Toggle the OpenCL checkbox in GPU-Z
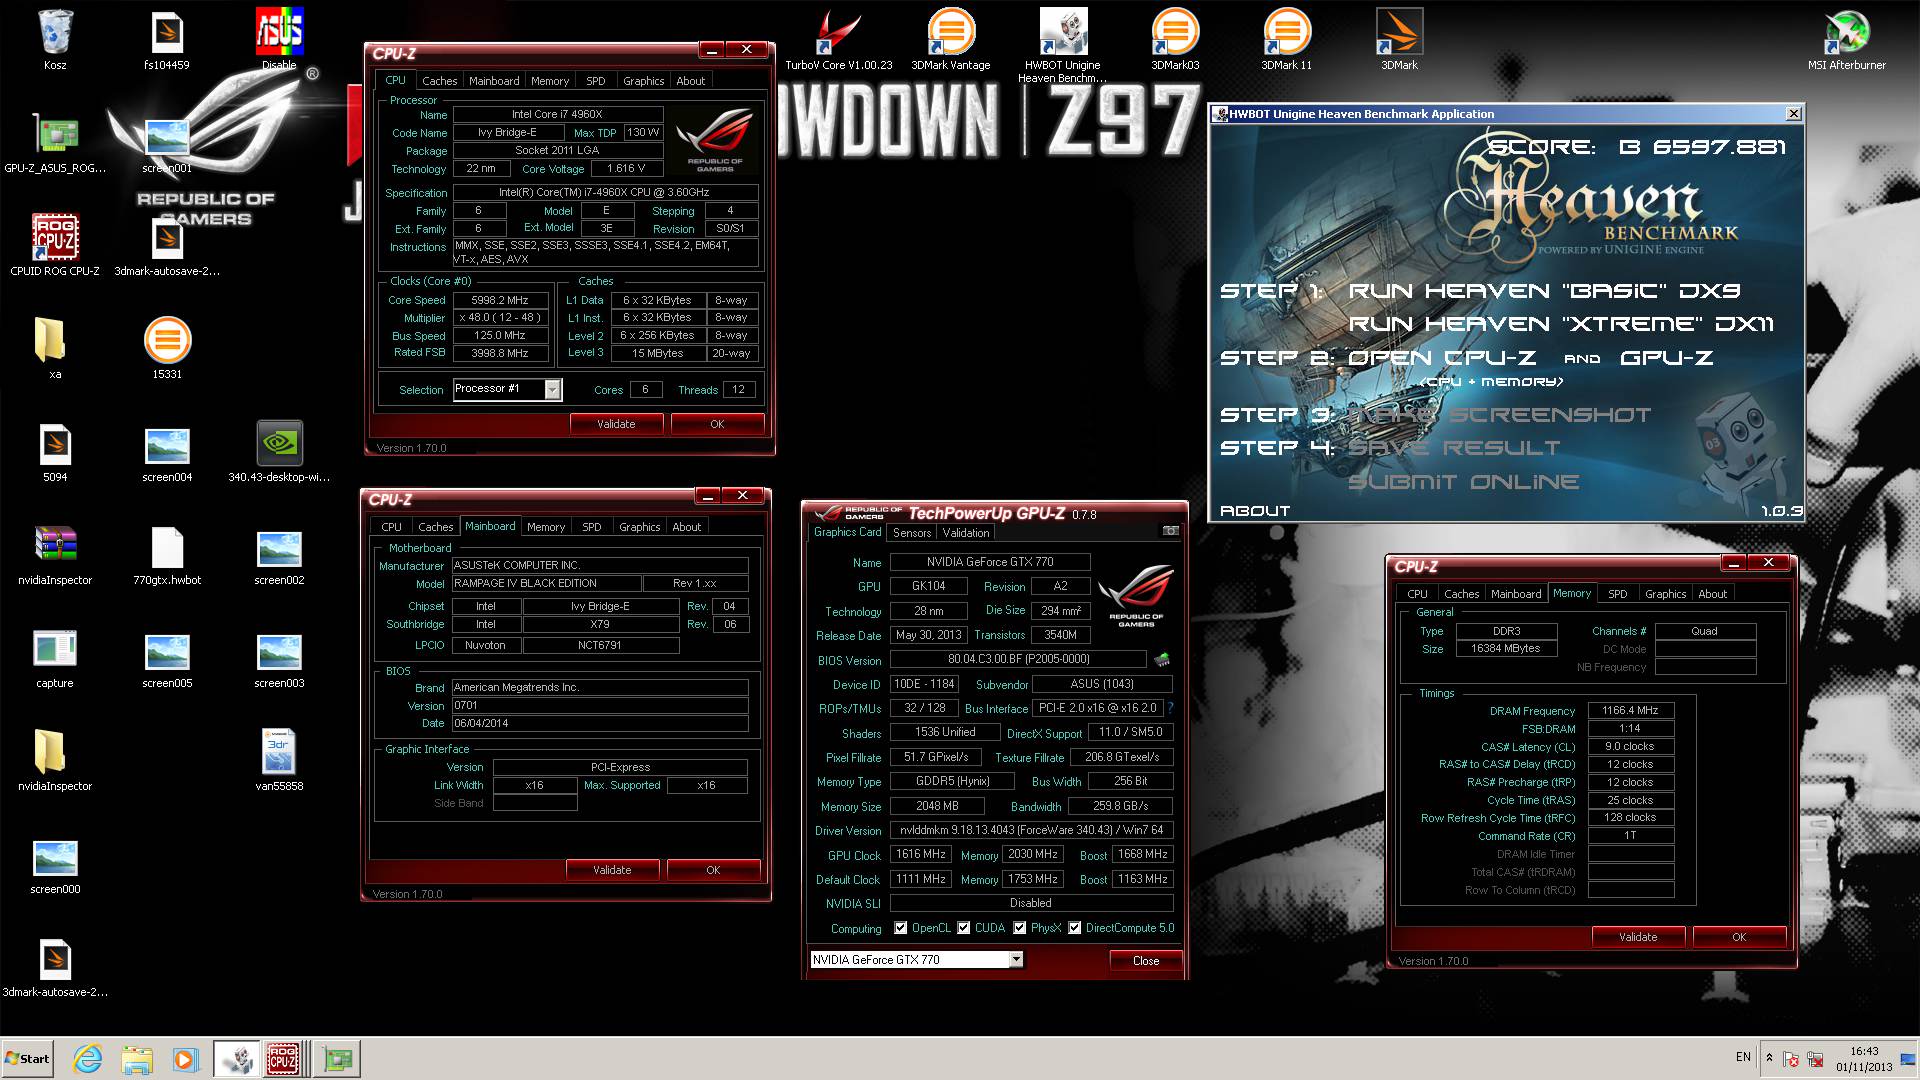The height and width of the screenshot is (1080, 1920). tap(901, 928)
